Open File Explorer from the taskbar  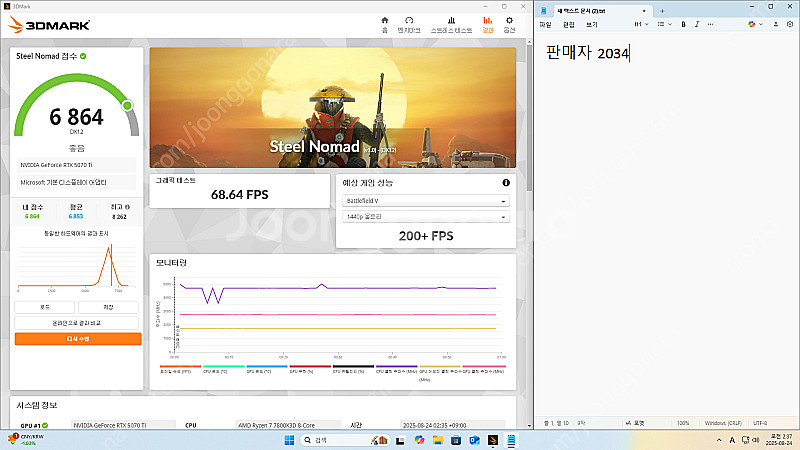coord(437,440)
